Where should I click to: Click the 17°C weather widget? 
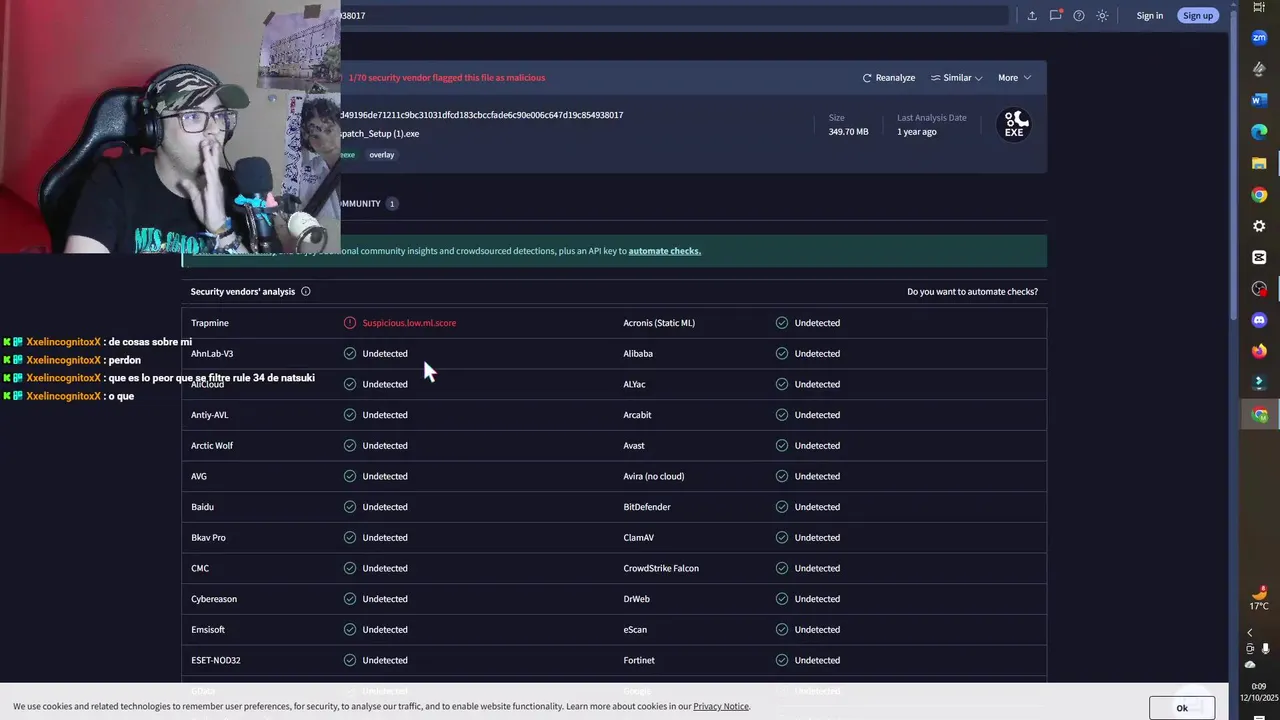1259,598
